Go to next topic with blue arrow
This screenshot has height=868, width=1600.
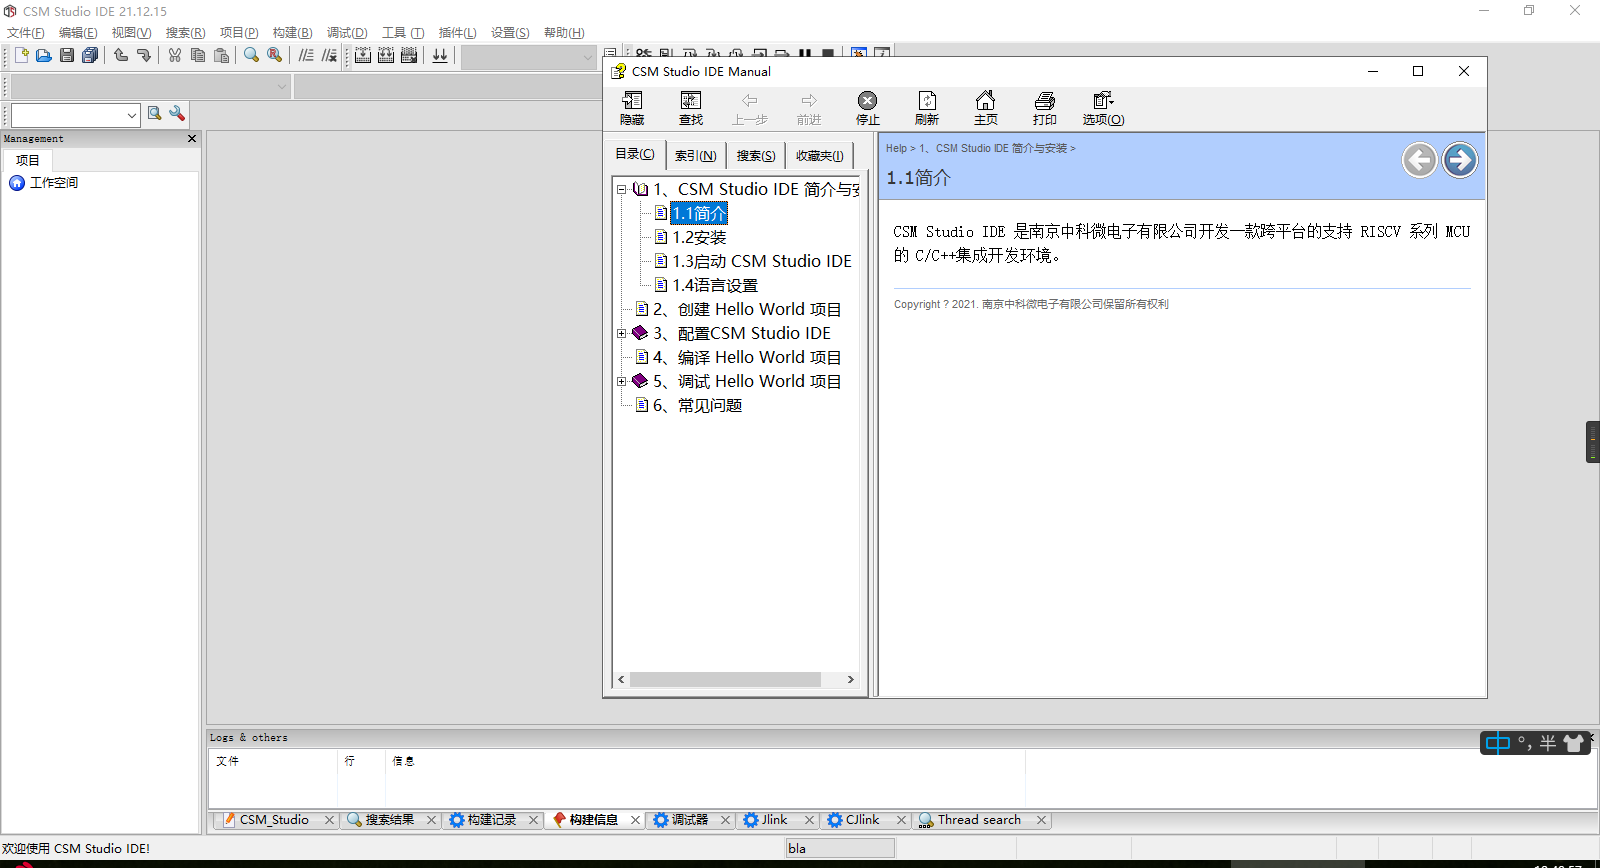click(x=1460, y=160)
